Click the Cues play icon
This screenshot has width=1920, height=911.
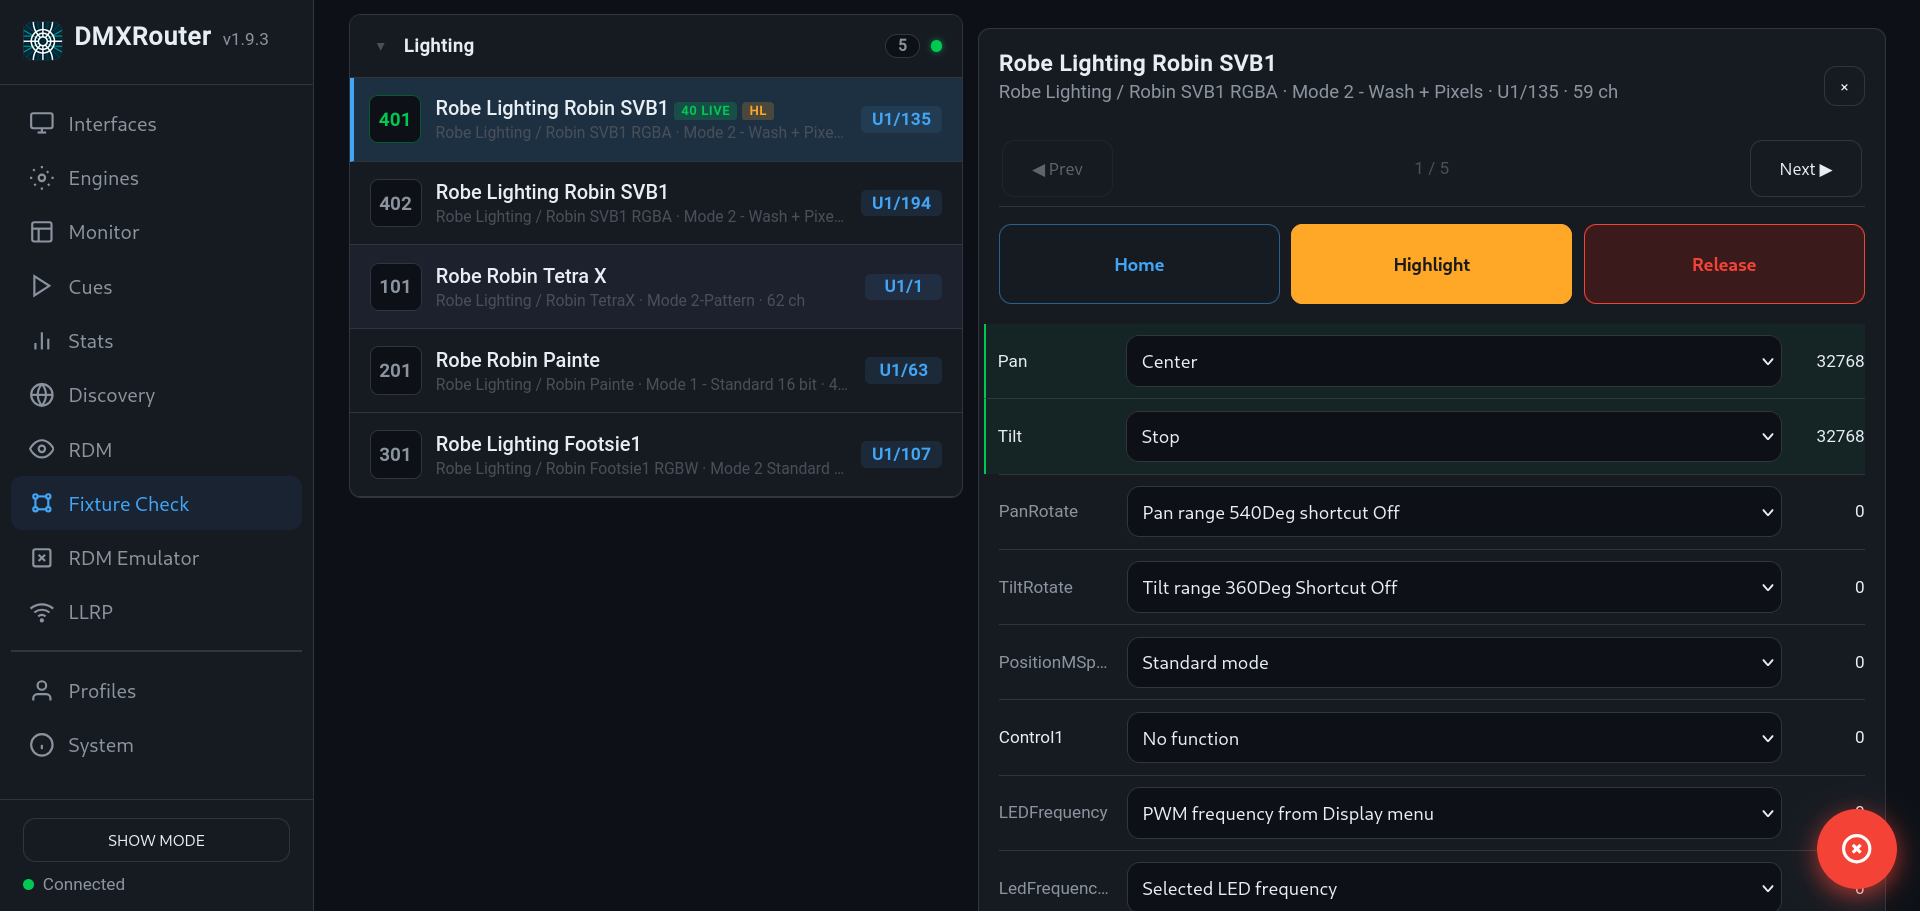pos(41,287)
